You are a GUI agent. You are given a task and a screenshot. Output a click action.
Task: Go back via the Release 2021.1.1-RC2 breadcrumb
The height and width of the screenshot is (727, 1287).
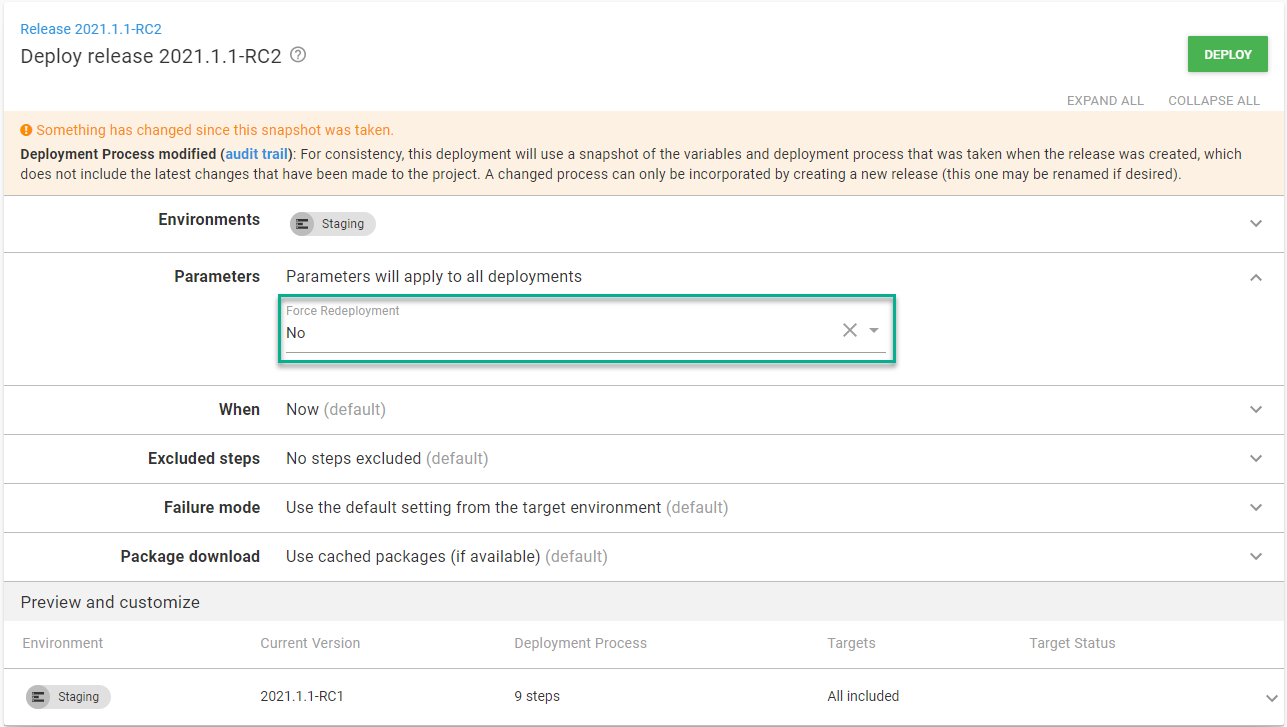(x=90, y=28)
